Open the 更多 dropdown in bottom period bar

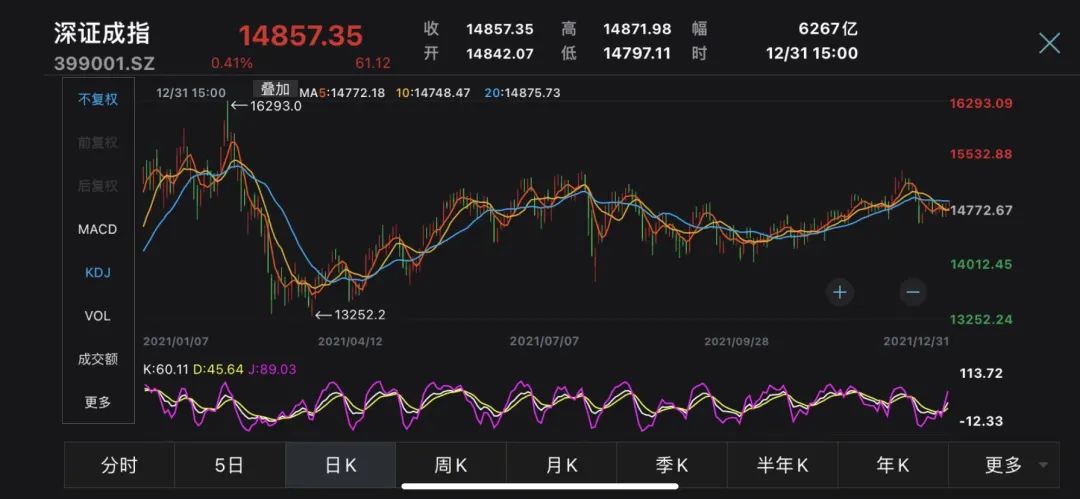click(x=1013, y=465)
